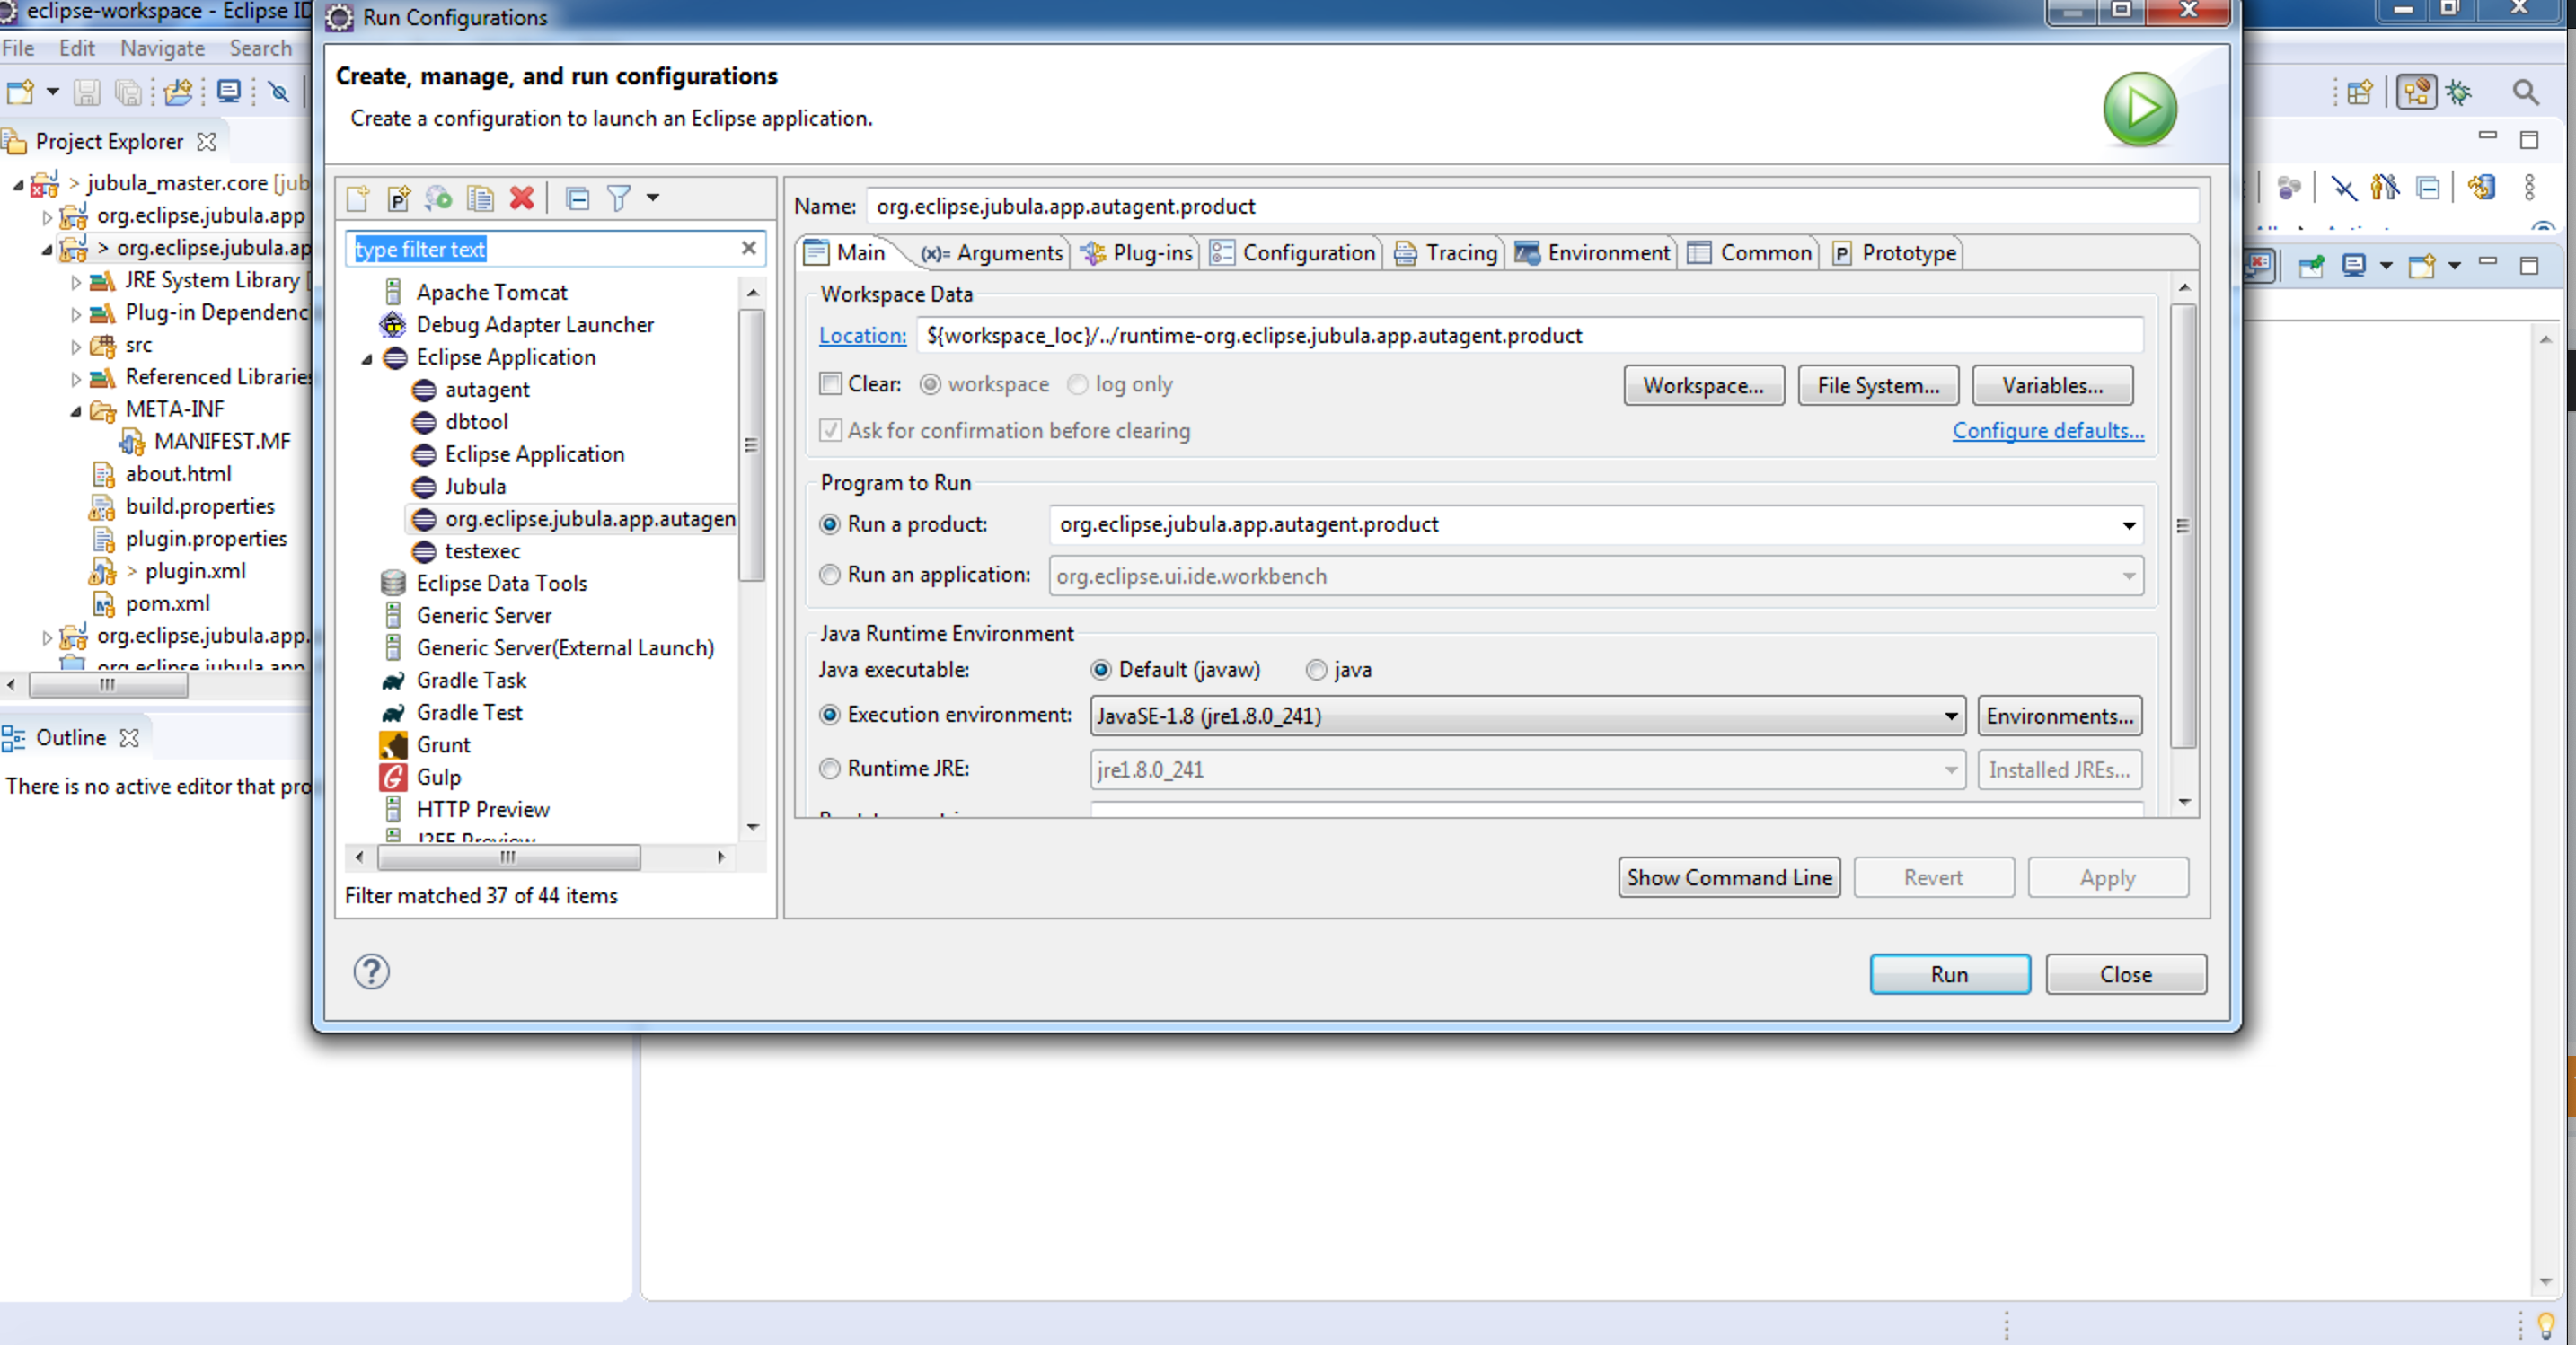Screen dimensions: 2576x1345
Task: Click the Run button
Action: click(x=1949, y=974)
